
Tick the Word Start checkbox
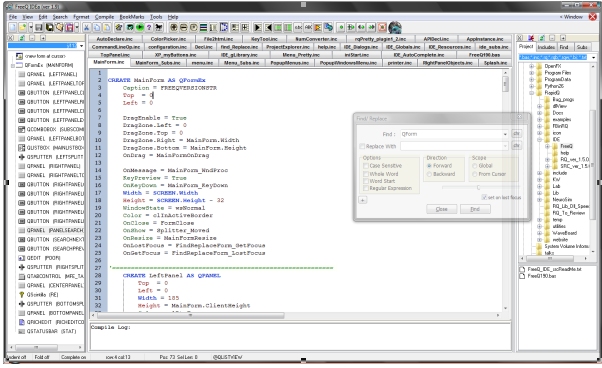(x=366, y=181)
